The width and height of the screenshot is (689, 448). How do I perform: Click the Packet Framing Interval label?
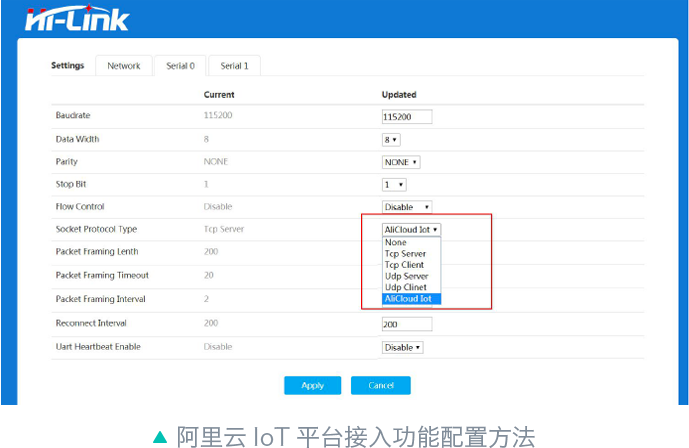pos(100,299)
